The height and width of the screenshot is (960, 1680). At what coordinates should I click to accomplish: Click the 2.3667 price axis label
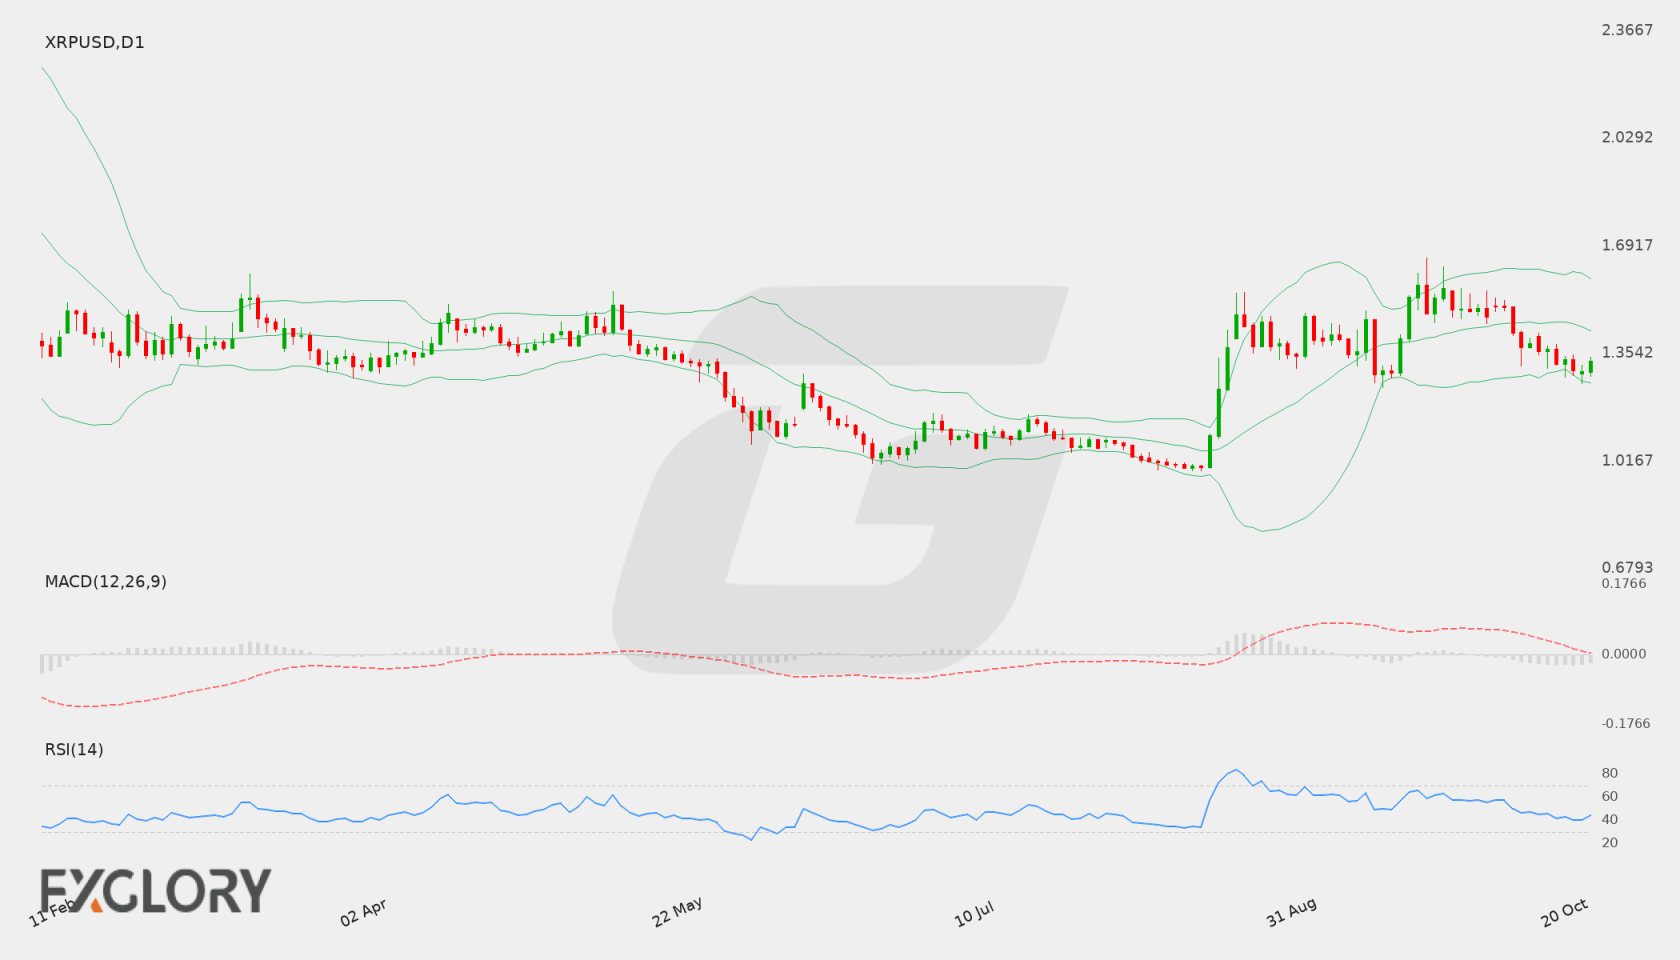[x=1627, y=30]
